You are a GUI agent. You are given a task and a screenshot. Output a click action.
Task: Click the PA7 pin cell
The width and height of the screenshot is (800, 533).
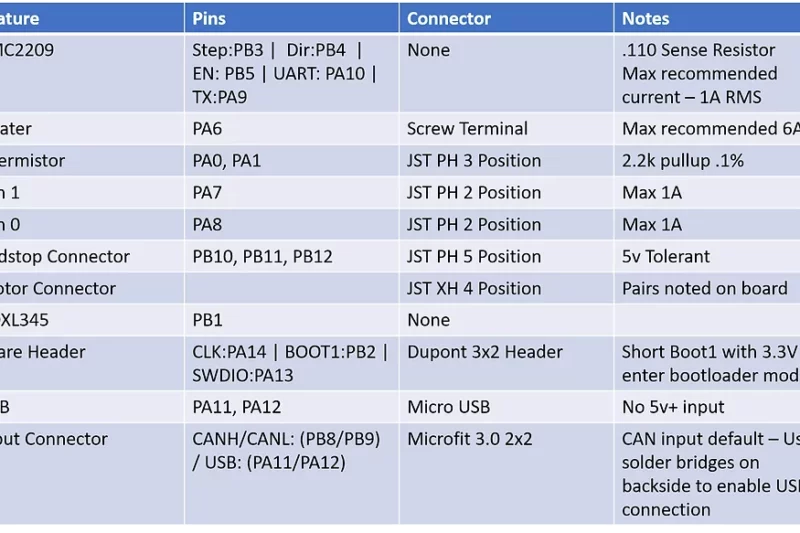207,192
